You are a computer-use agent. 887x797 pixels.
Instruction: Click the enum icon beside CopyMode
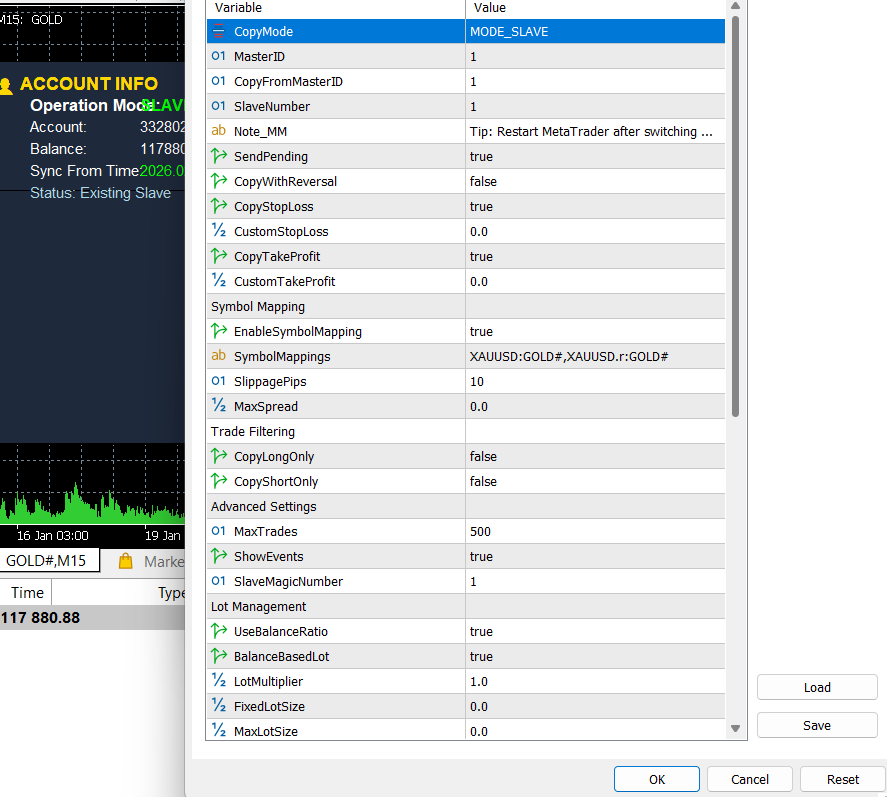pos(218,32)
